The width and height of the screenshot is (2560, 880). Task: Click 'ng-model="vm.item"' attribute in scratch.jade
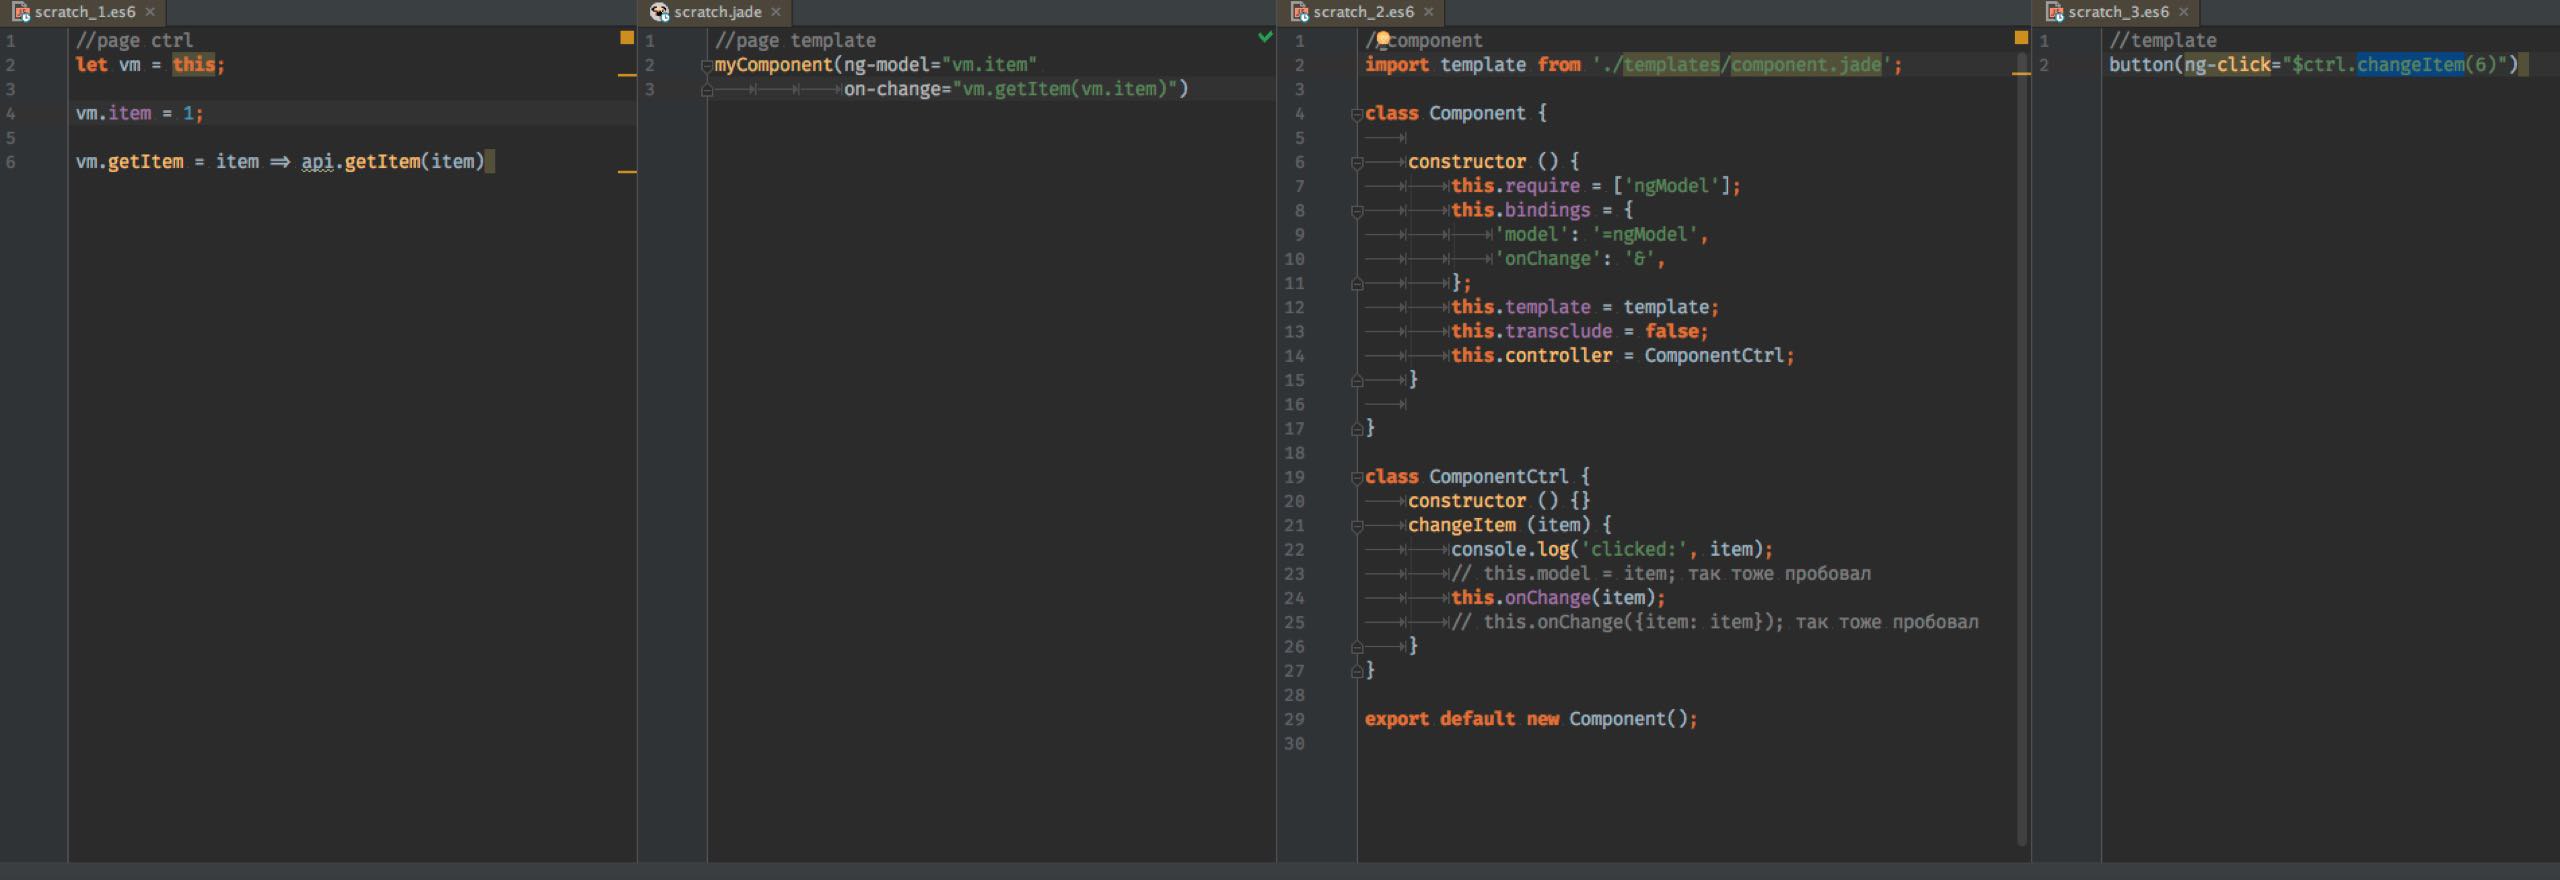pyautogui.click(x=940, y=65)
